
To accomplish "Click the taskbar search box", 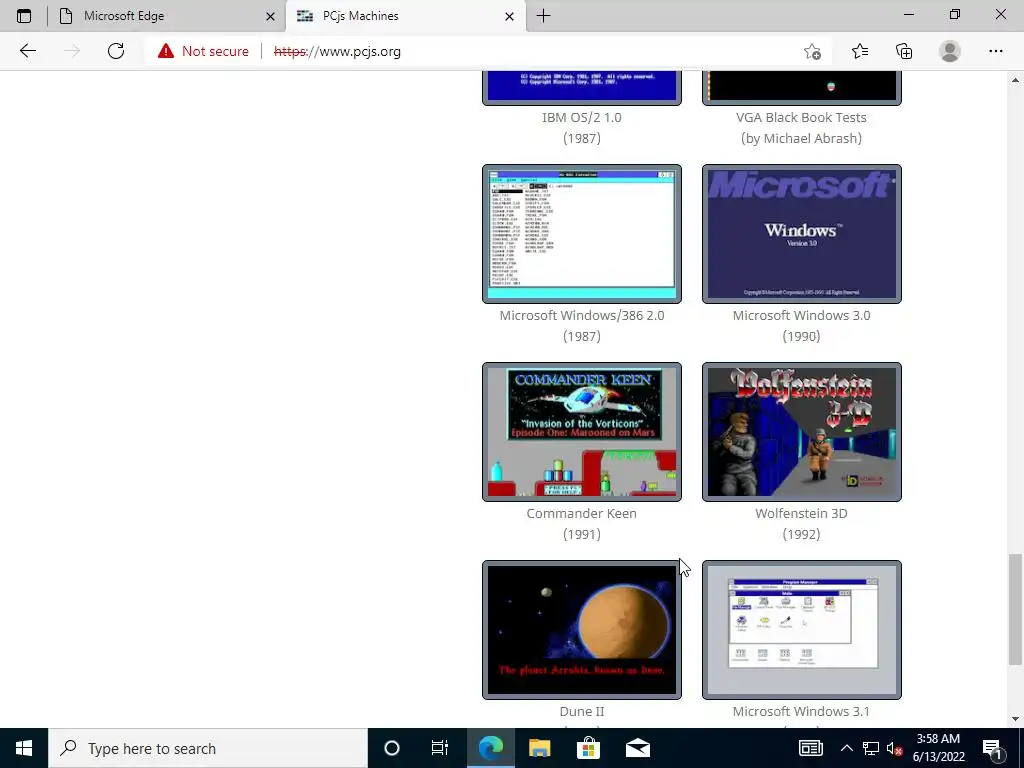I will click(208, 748).
